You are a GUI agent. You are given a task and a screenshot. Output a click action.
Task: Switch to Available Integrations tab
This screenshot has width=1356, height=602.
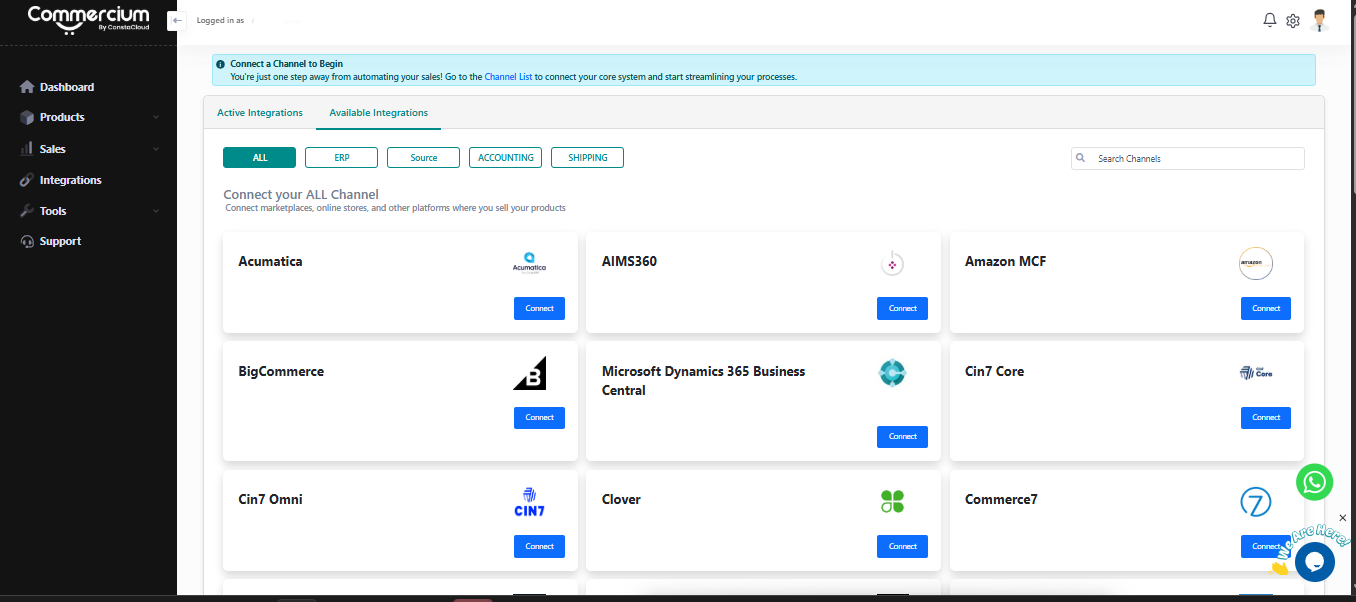pos(378,113)
